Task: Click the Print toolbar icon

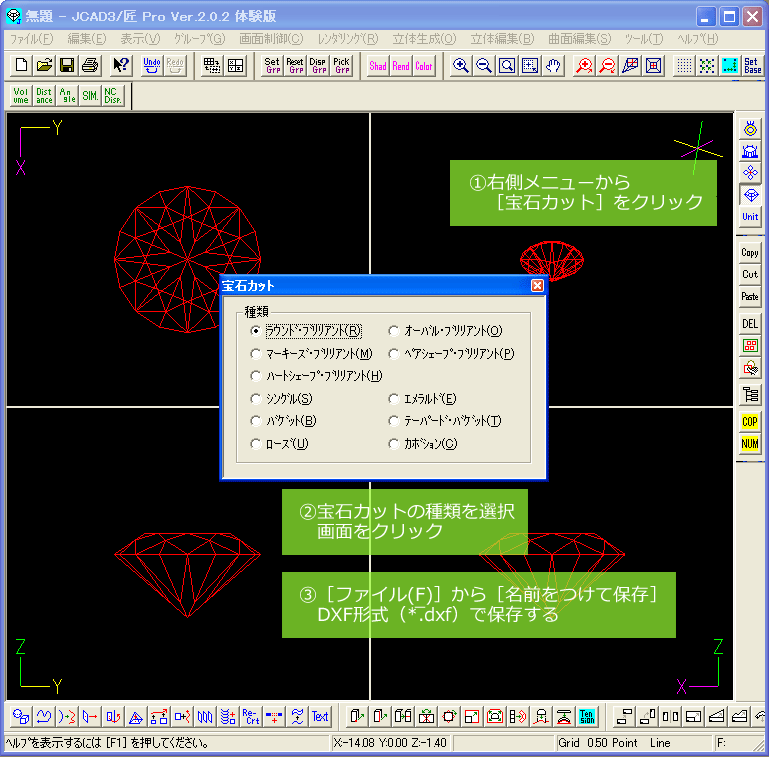Action: (90, 66)
